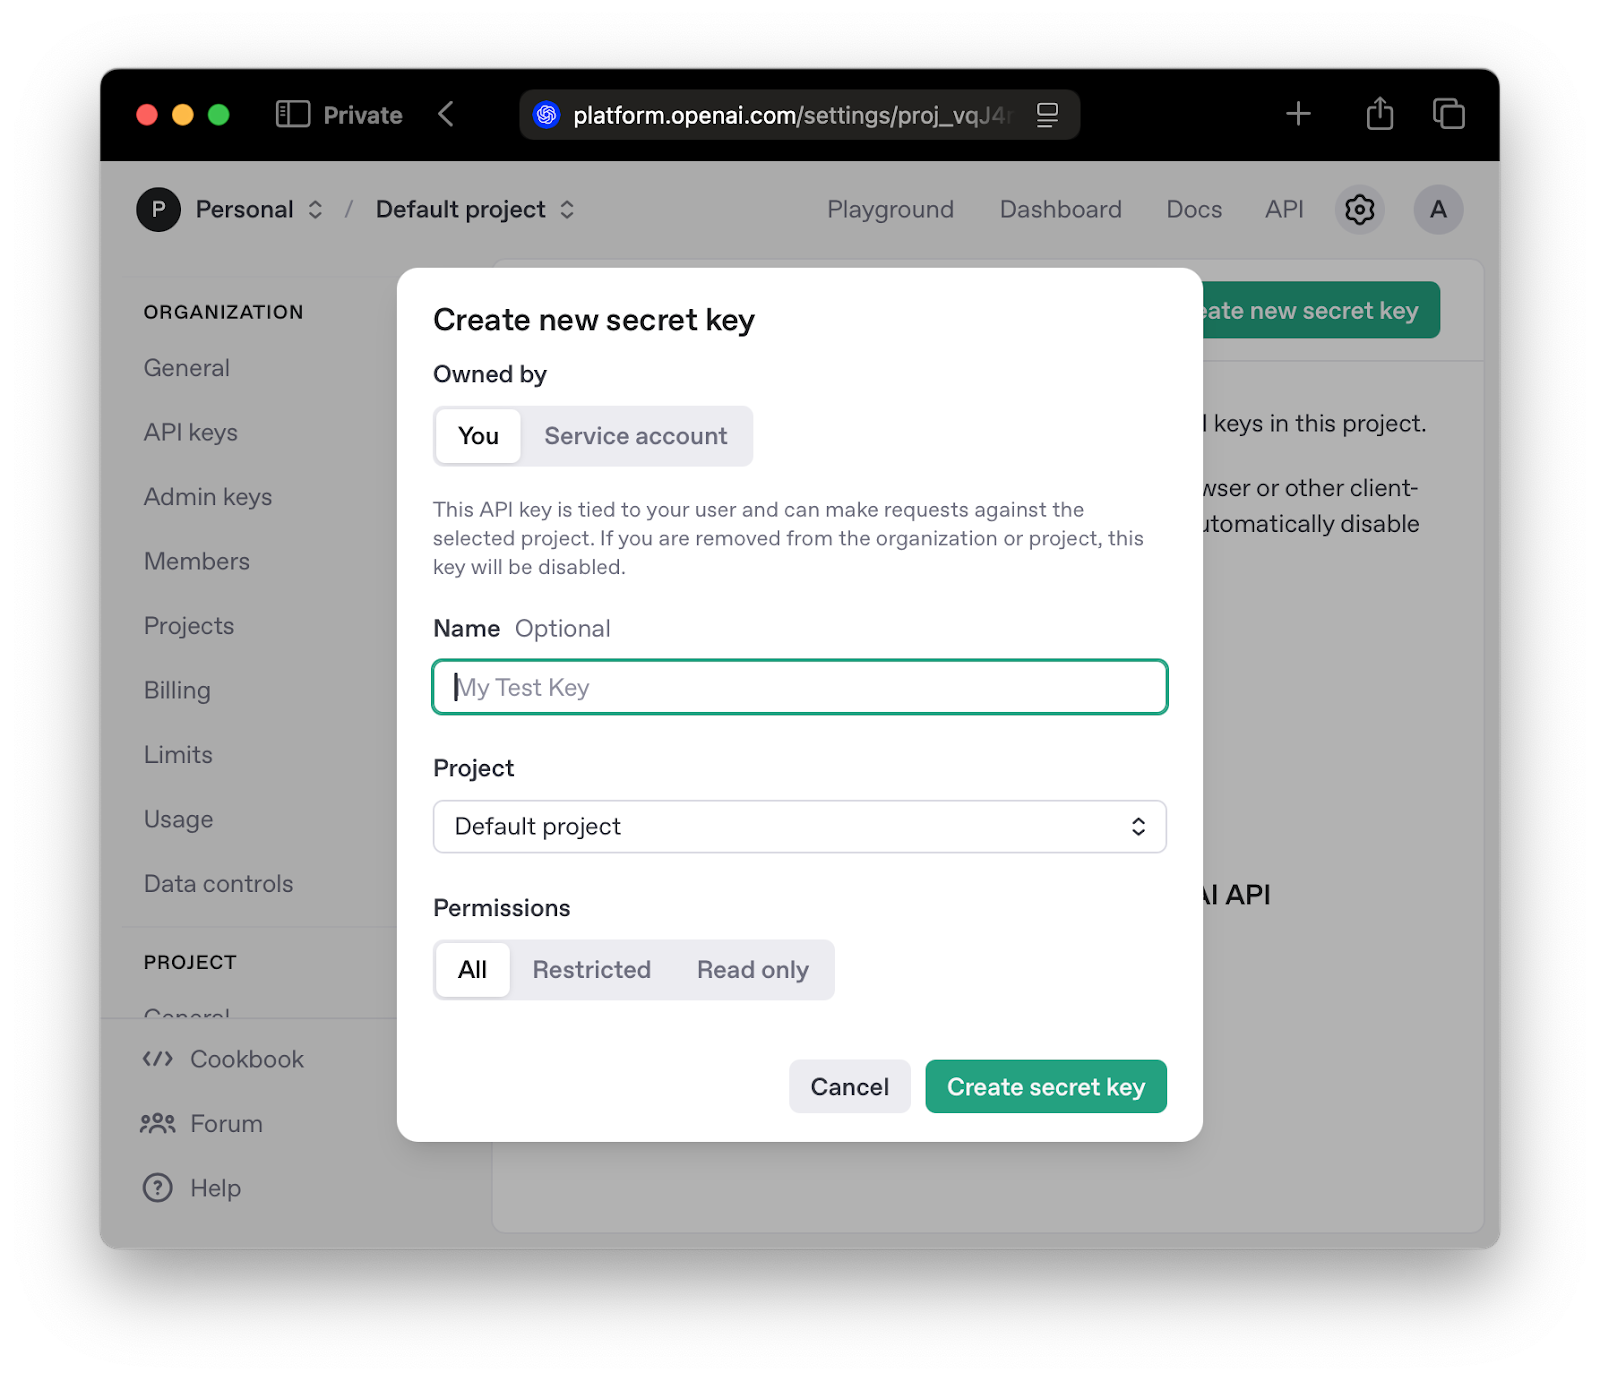Open Limits settings page
The width and height of the screenshot is (1600, 1381).
coord(178,755)
